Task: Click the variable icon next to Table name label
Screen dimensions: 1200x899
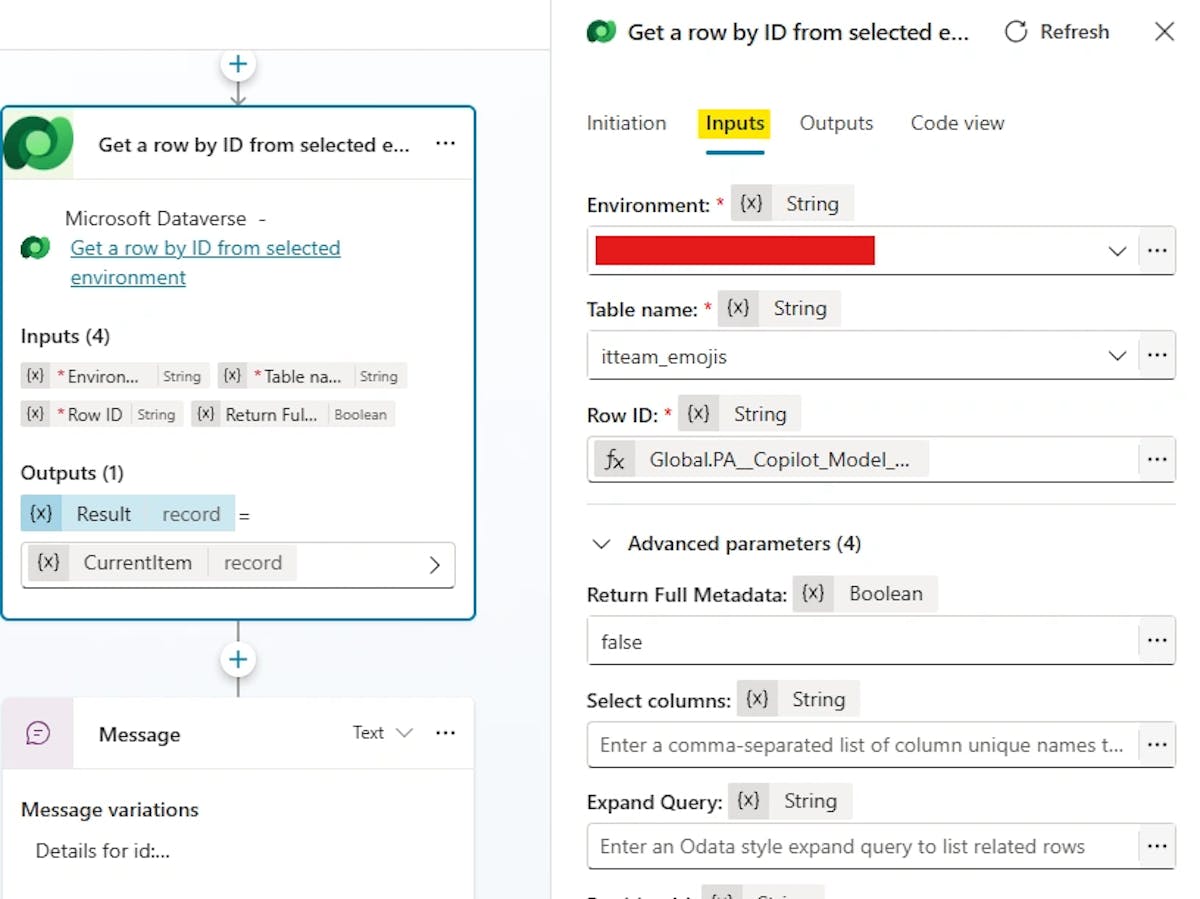Action: 738,308
